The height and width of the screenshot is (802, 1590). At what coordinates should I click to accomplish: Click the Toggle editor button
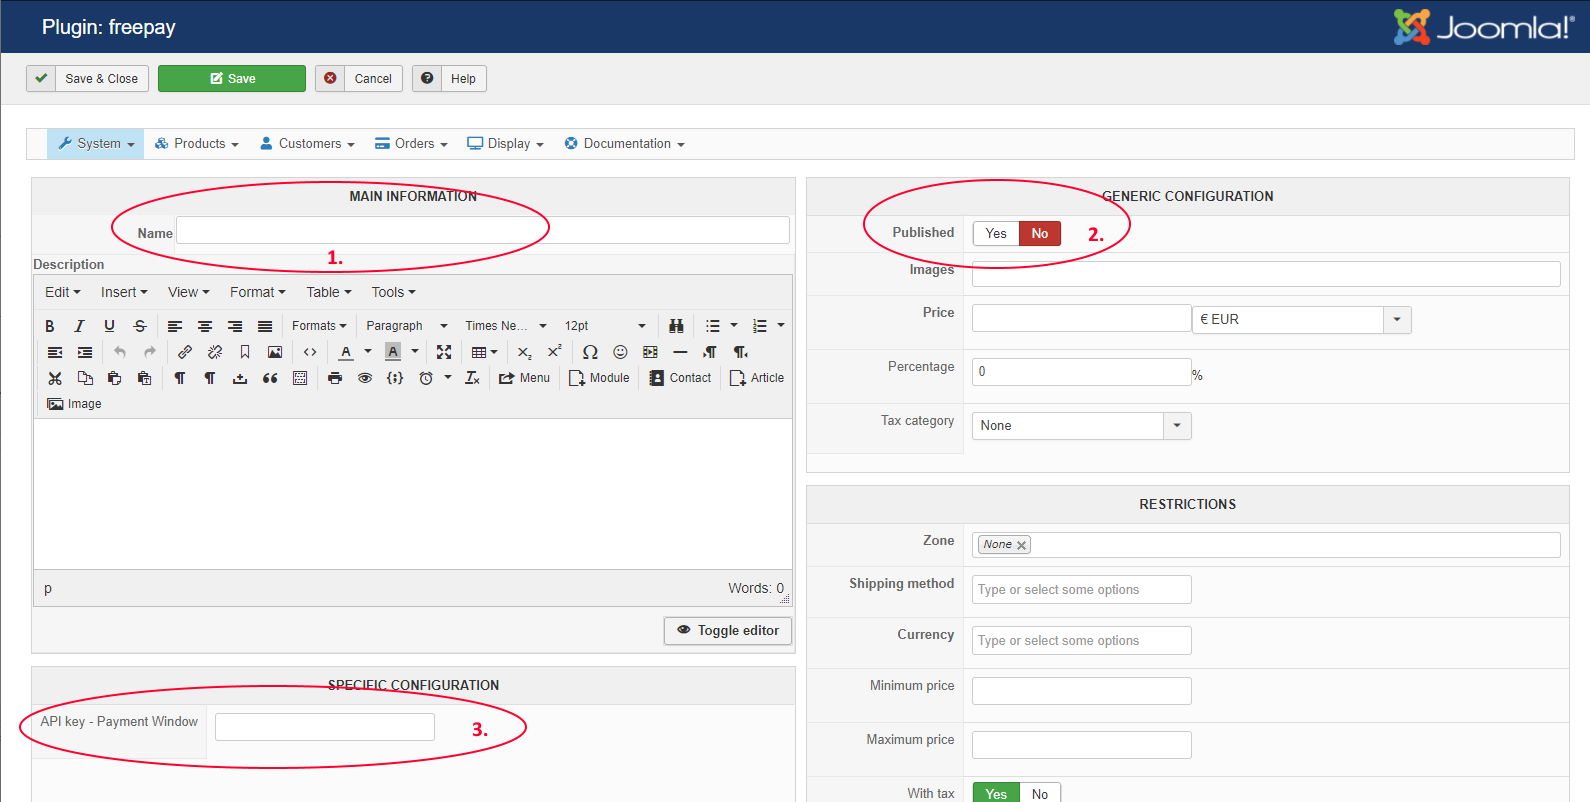[728, 631]
